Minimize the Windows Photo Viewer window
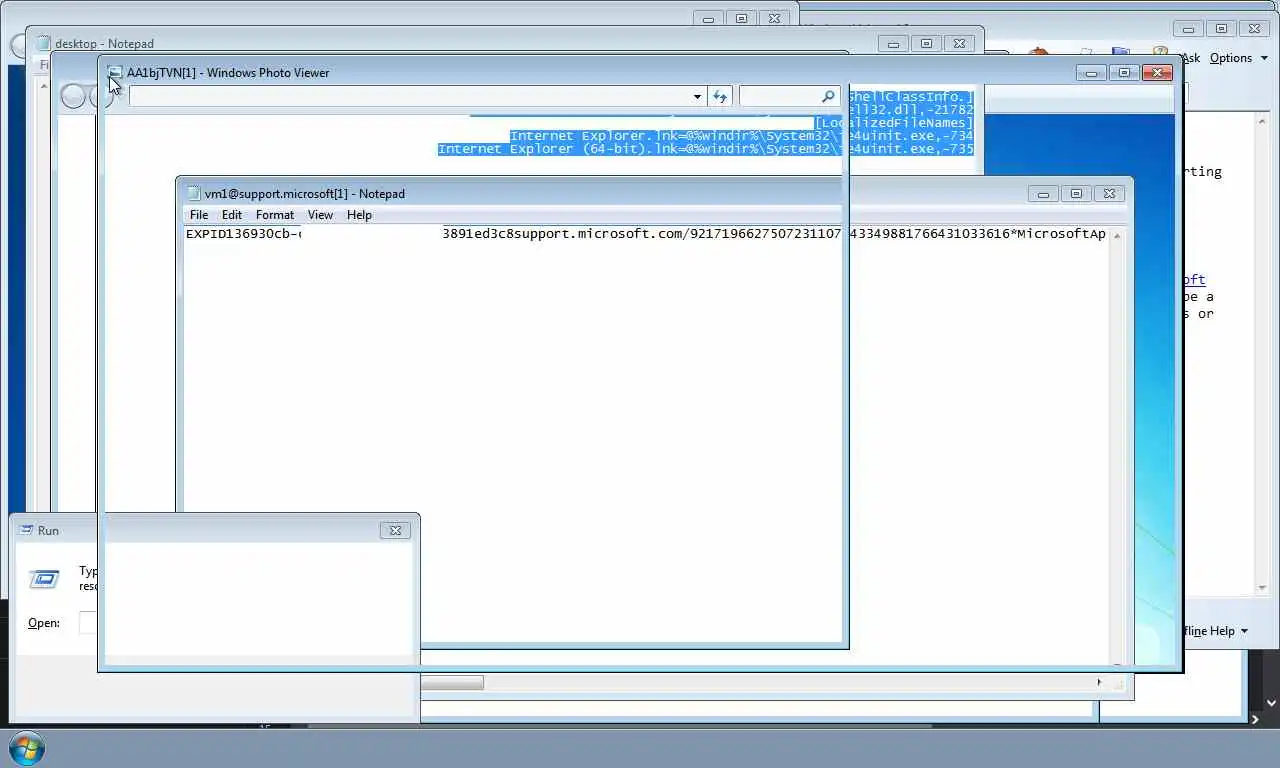The height and width of the screenshot is (768, 1280). [1091, 73]
